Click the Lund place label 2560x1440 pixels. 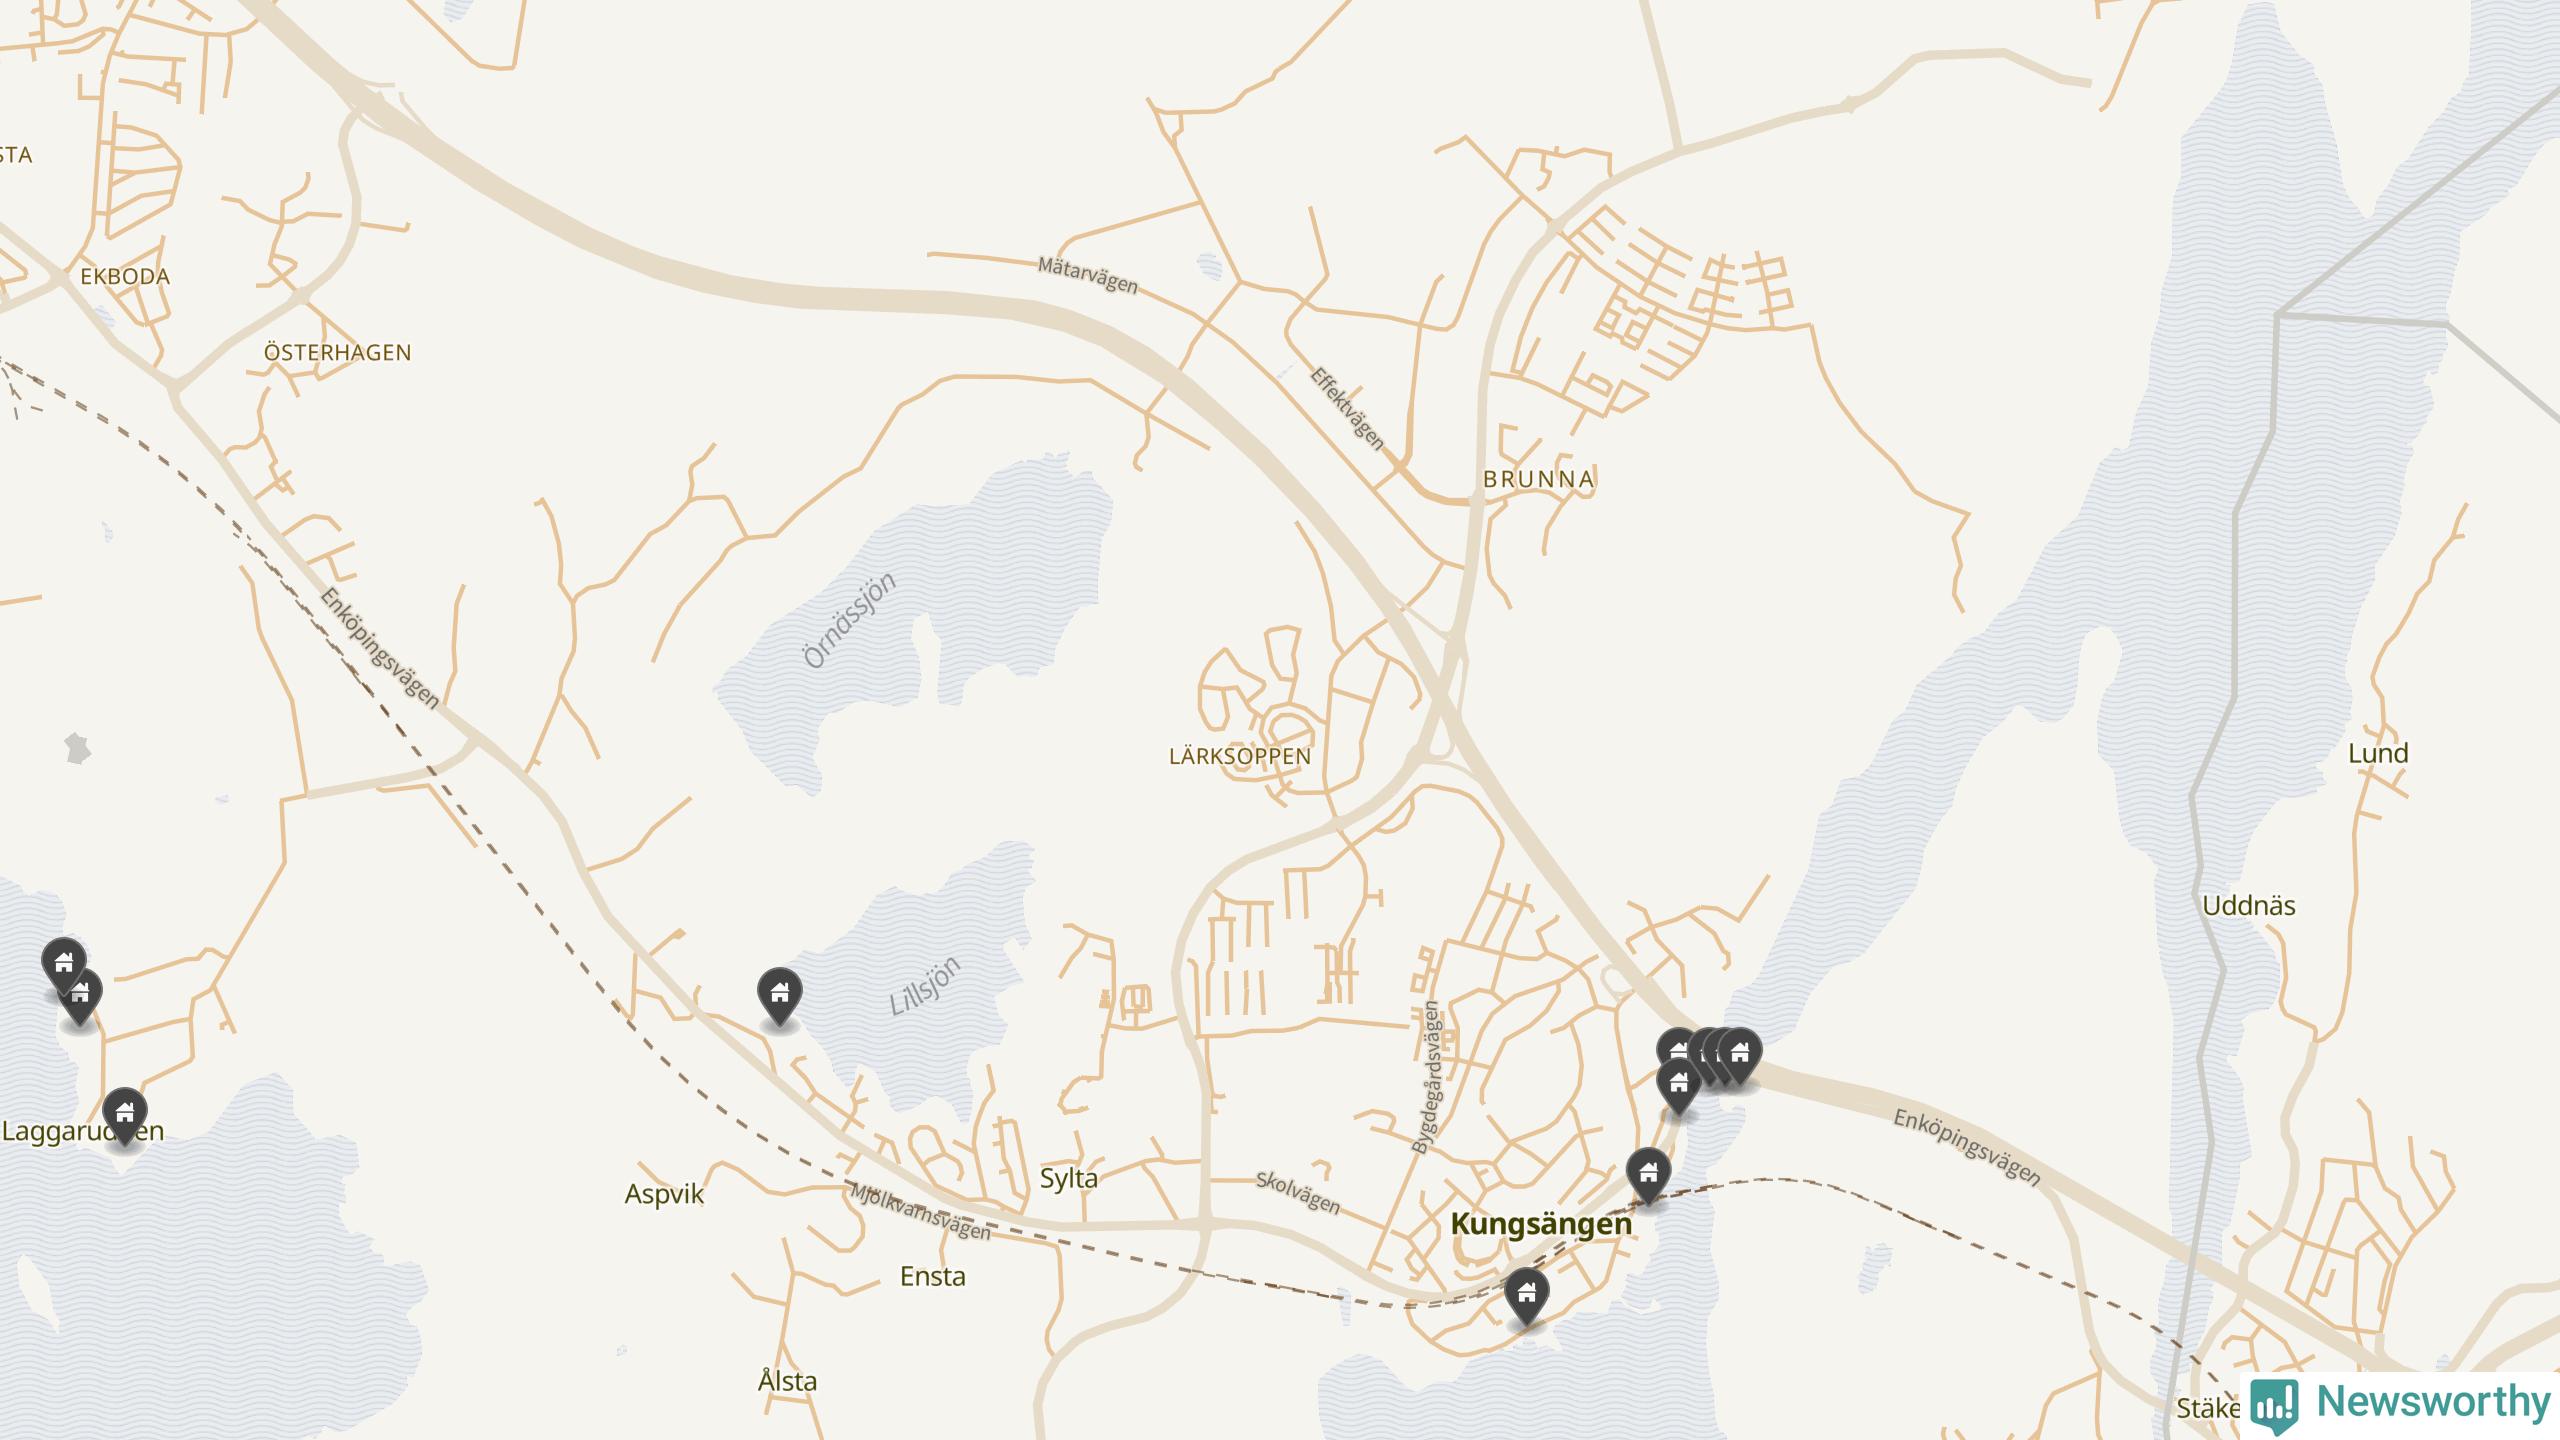click(2378, 753)
